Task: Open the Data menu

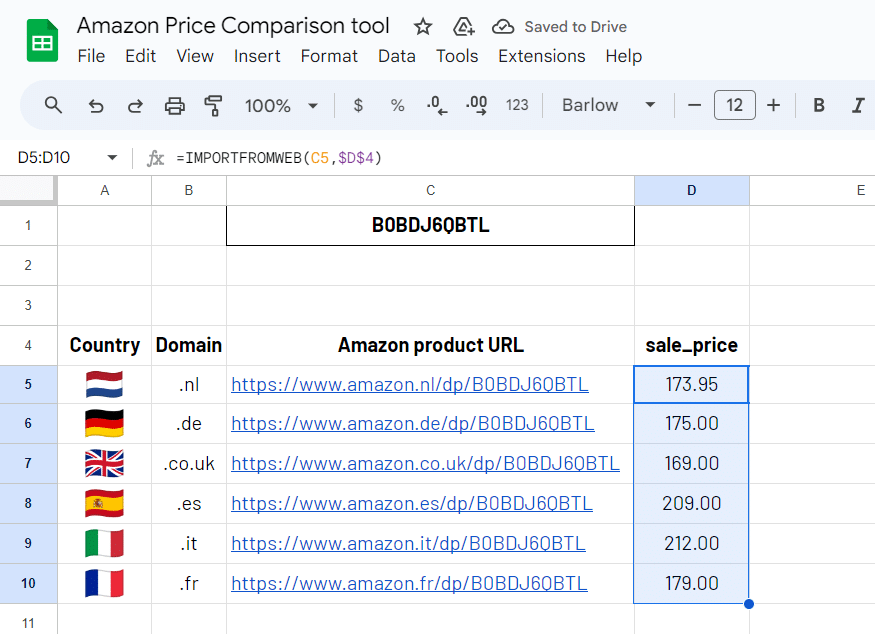Action: 396,56
